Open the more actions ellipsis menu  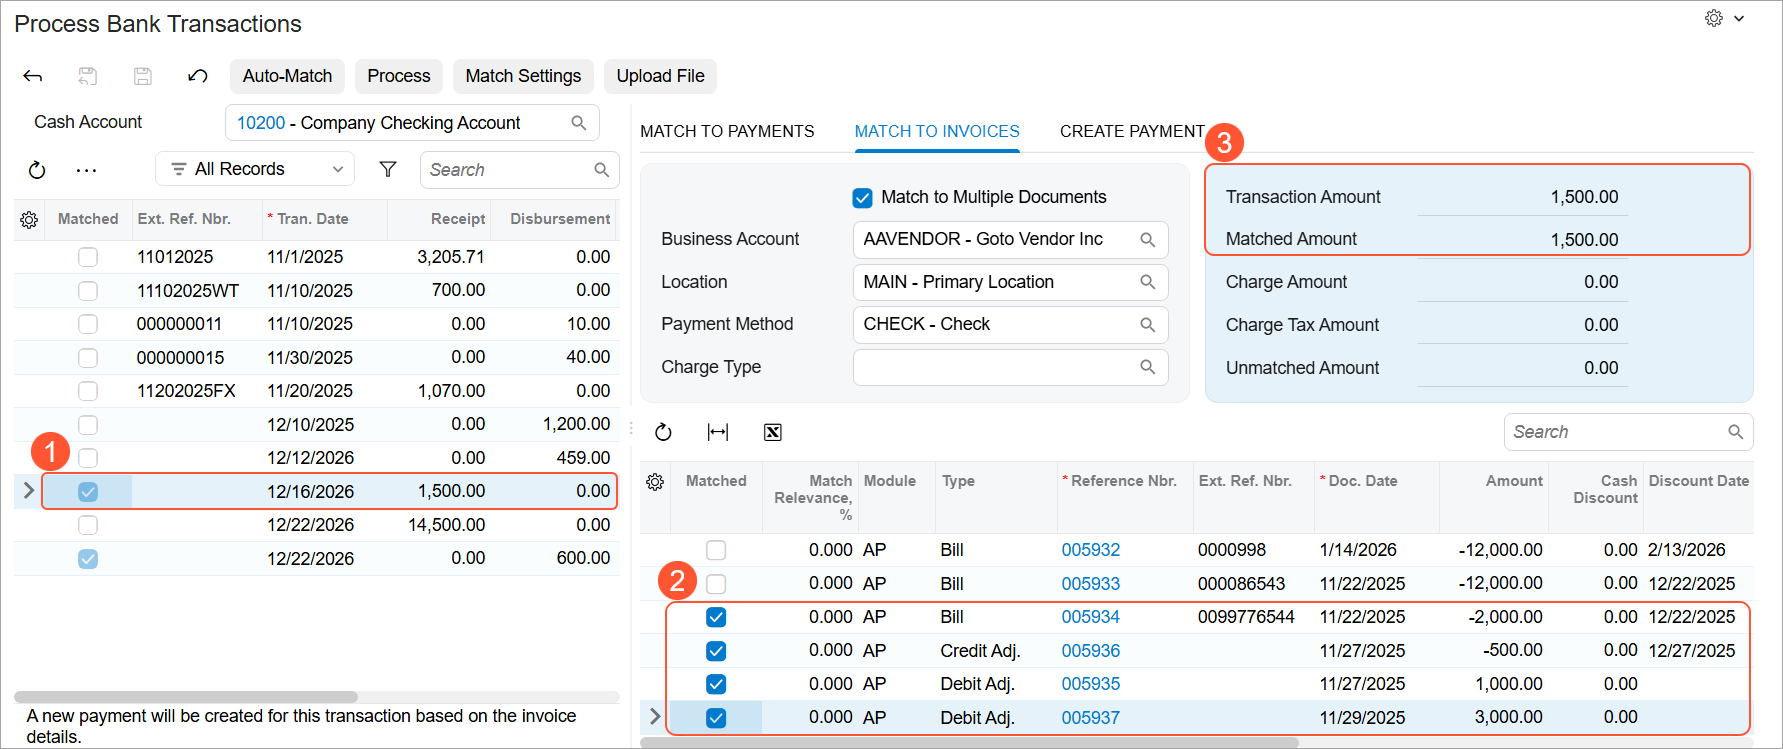point(87,170)
